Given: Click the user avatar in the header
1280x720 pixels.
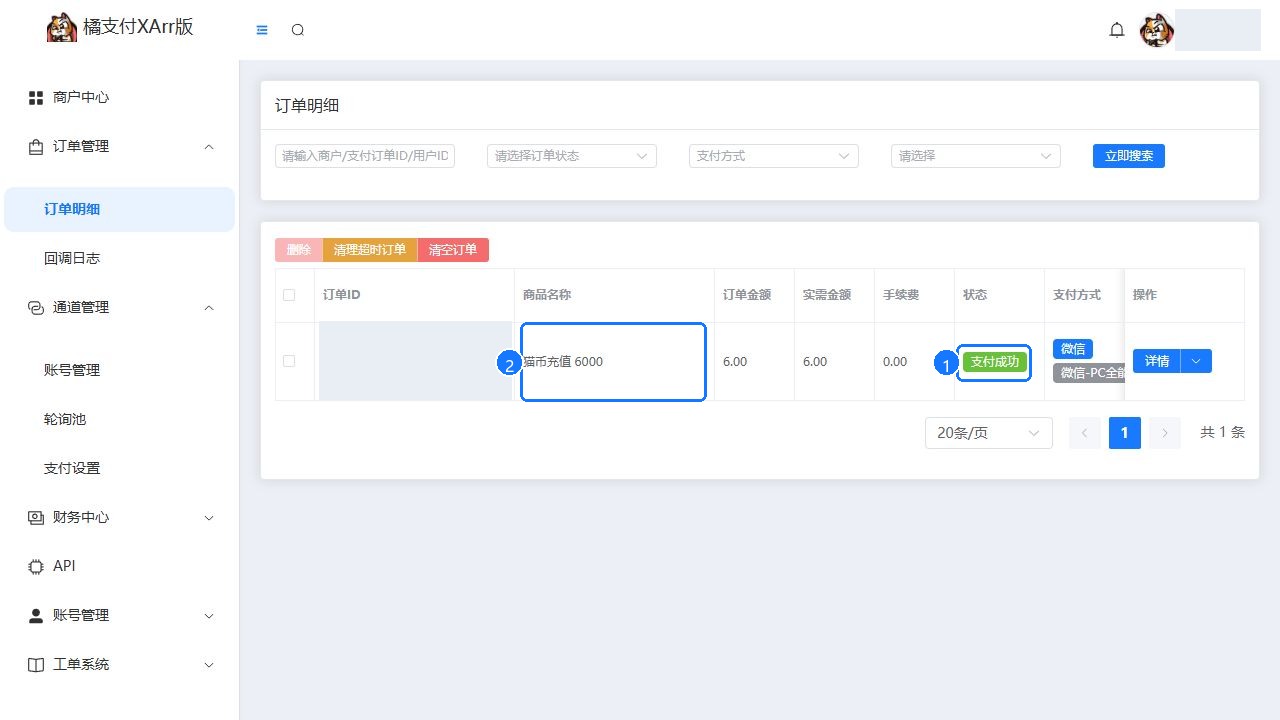Looking at the screenshot, I should click(1157, 31).
